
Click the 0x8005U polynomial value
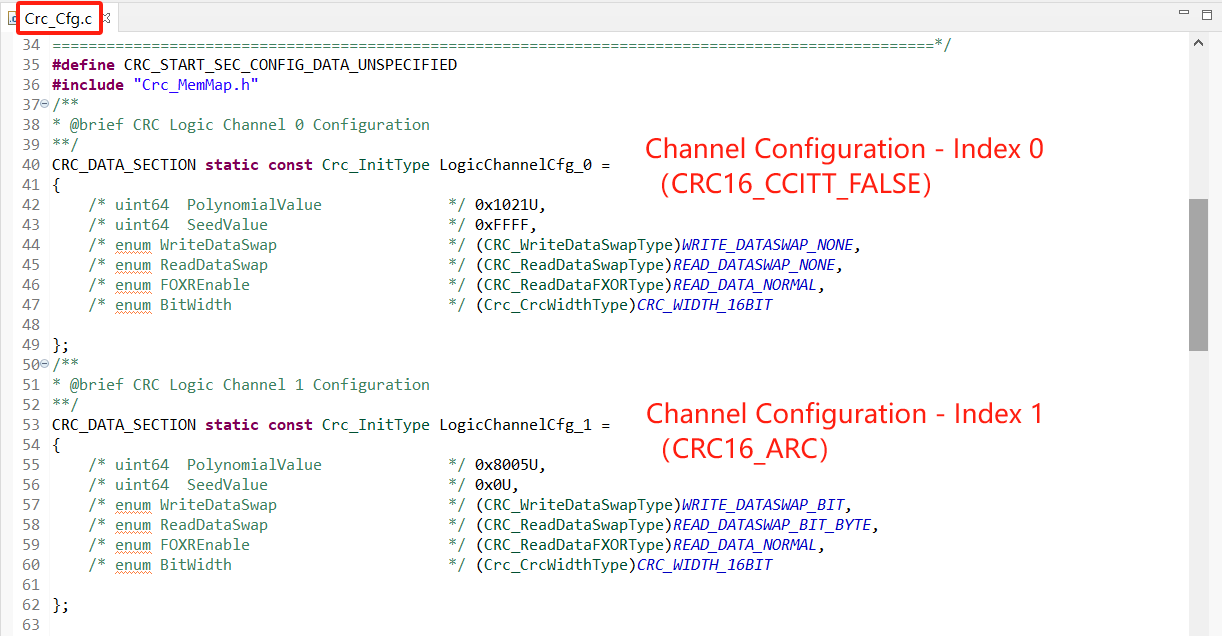510,465
